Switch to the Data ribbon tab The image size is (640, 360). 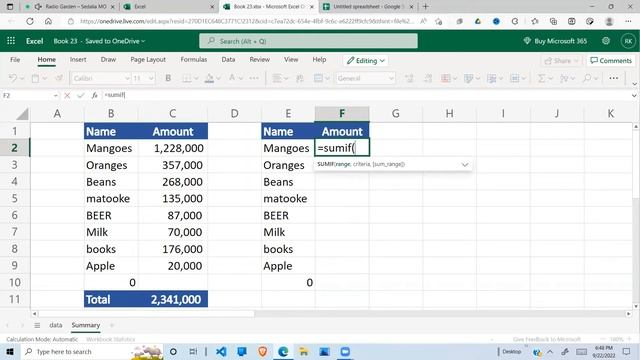(x=228, y=60)
